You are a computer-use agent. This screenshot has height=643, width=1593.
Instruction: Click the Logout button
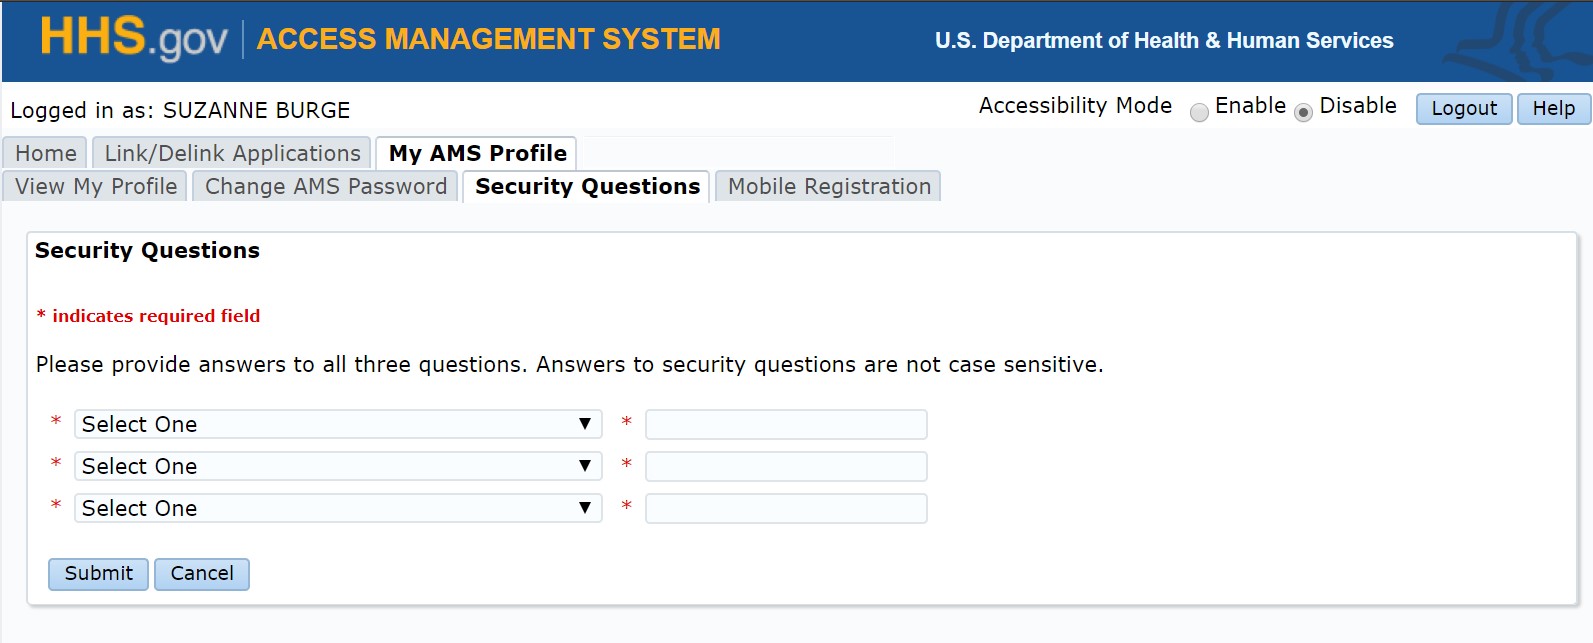(x=1464, y=108)
